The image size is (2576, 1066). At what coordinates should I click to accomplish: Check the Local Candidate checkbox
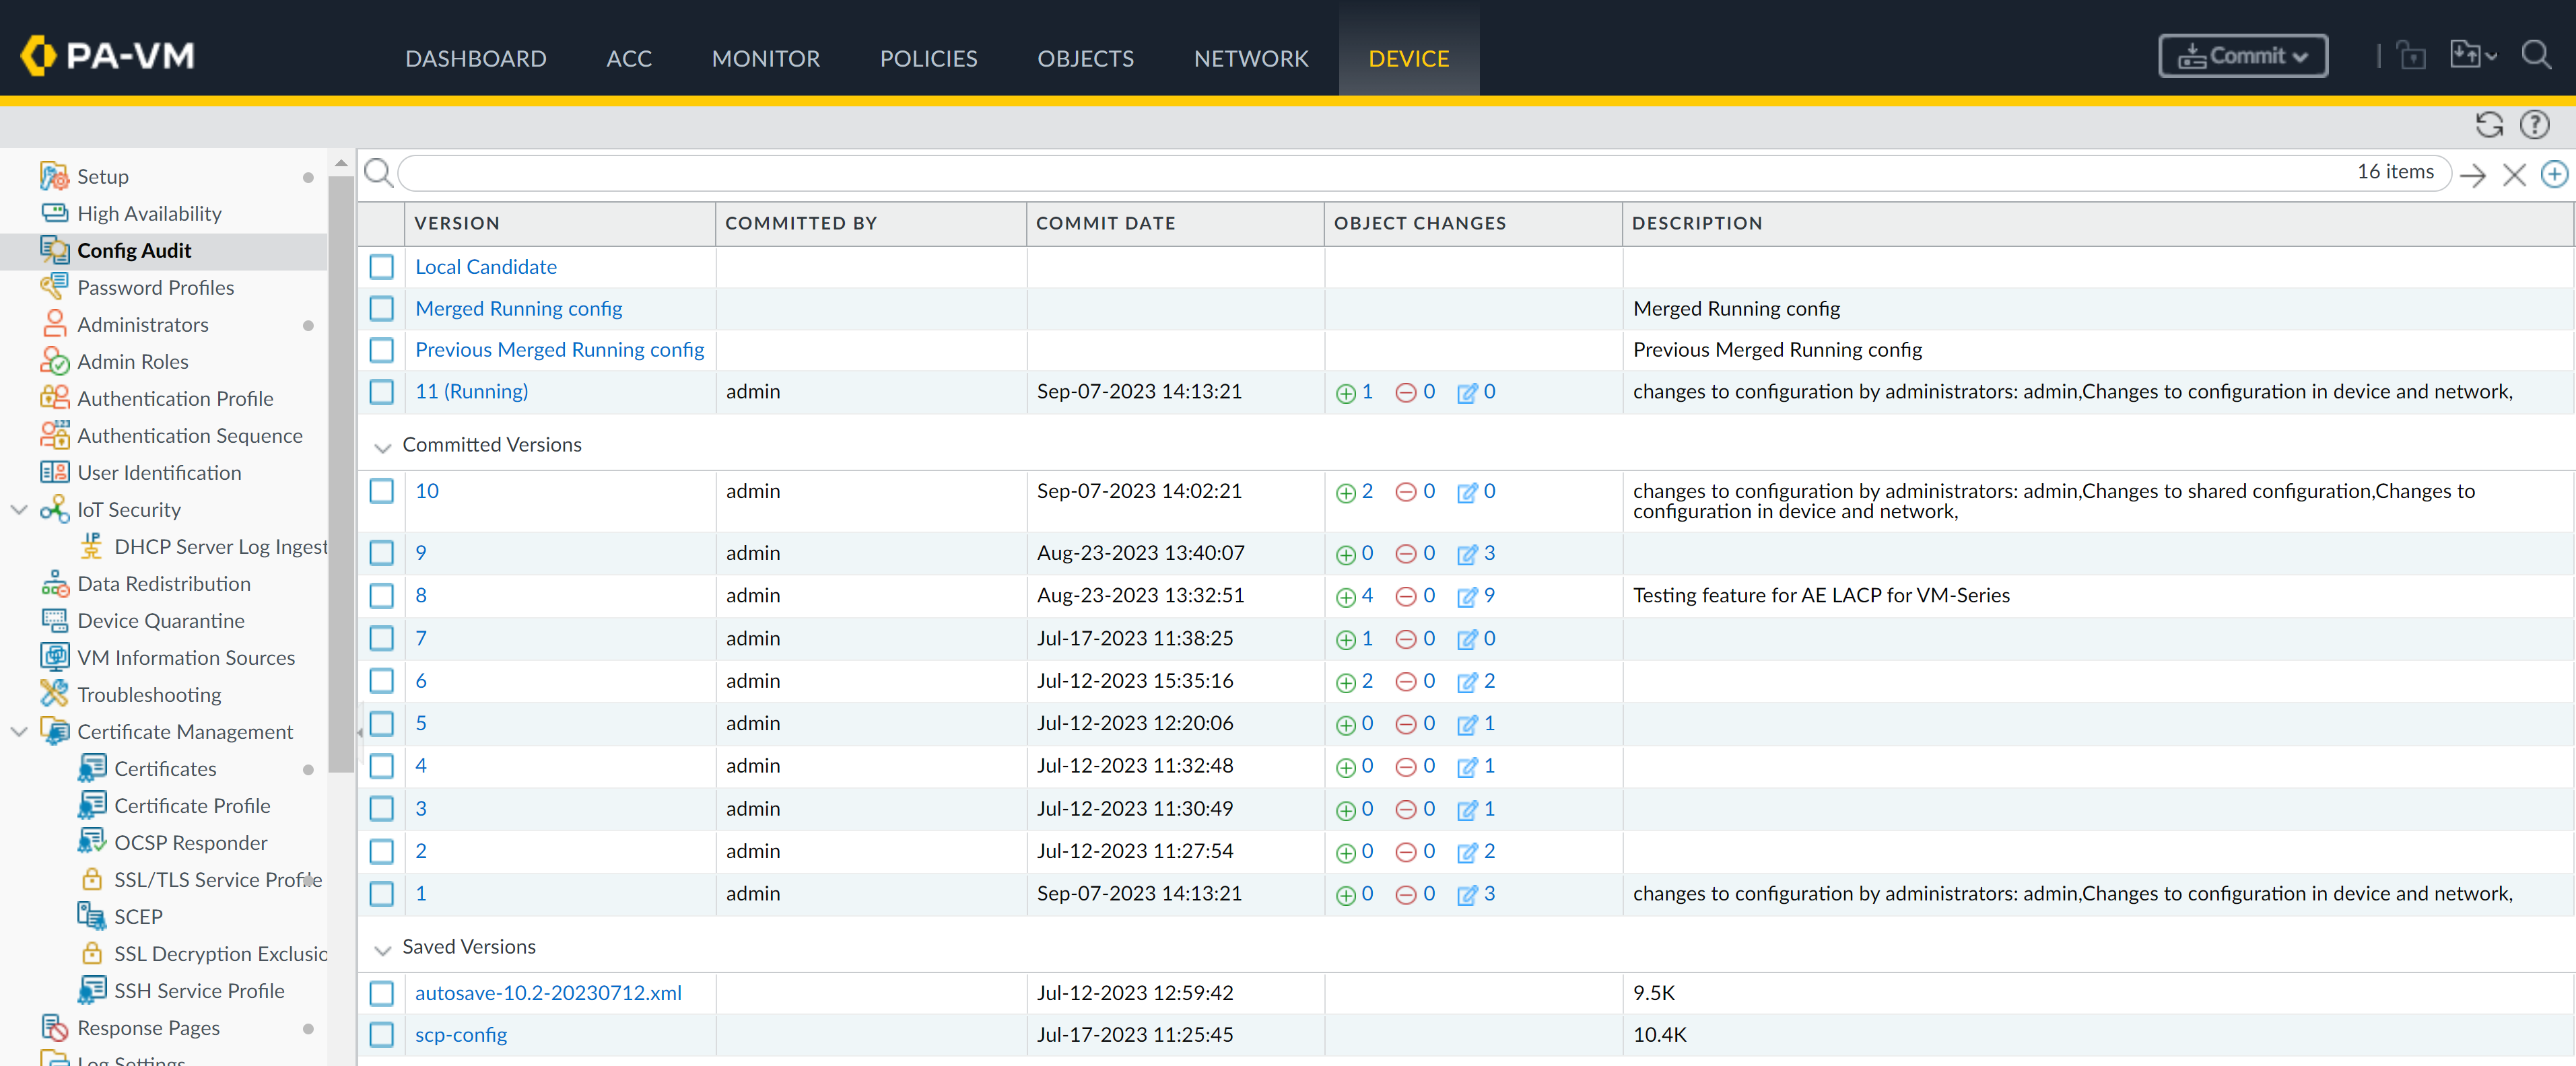coord(381,267)
